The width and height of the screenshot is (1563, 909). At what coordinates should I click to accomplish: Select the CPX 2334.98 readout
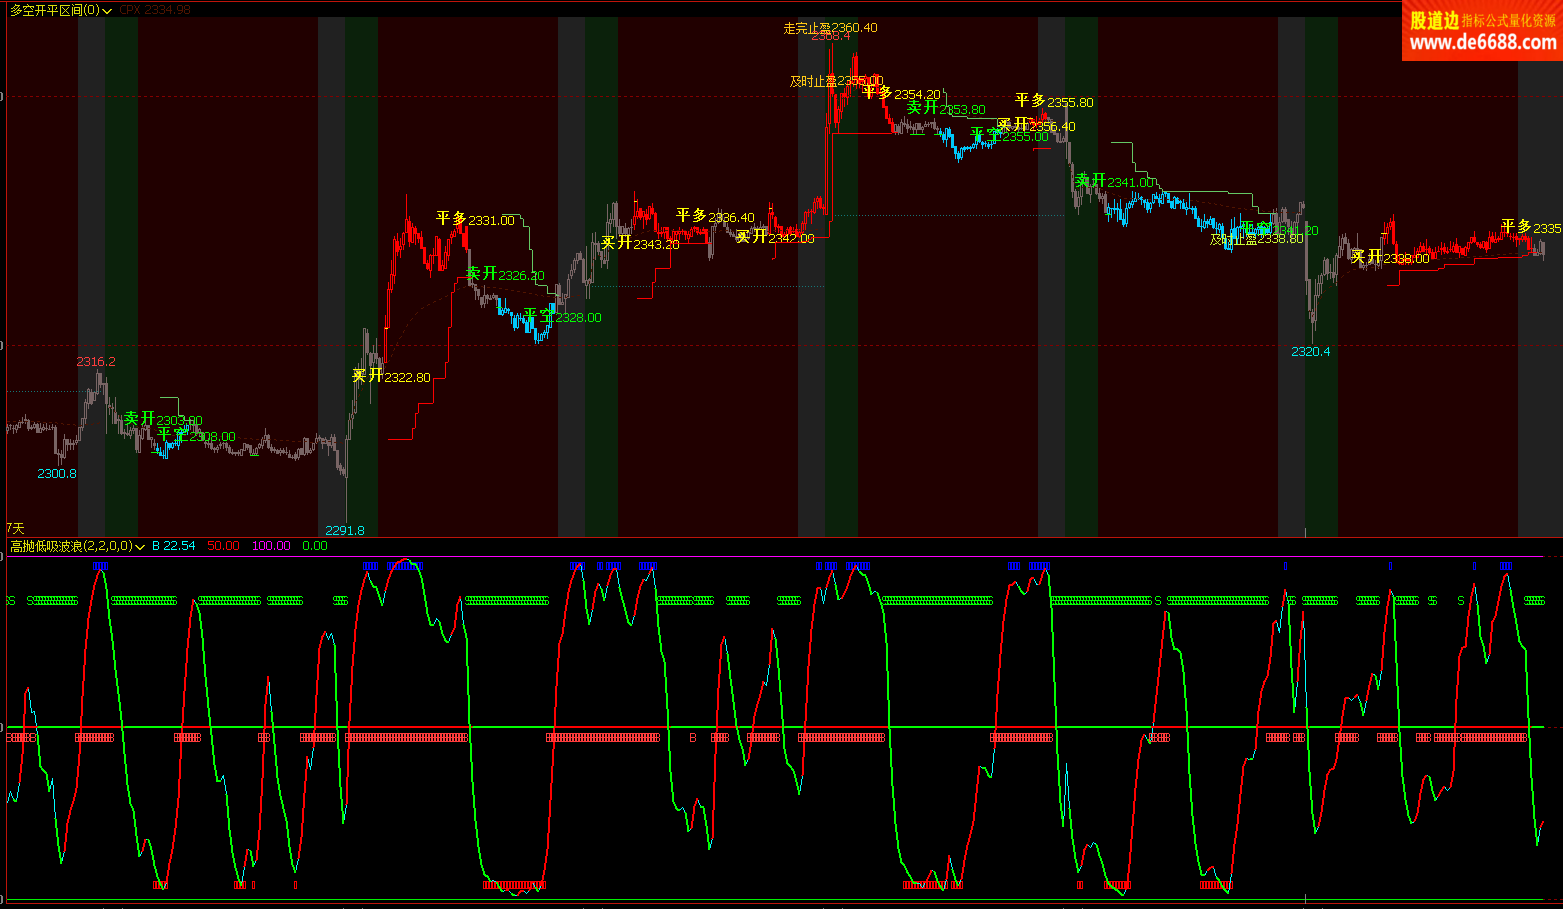155,10
